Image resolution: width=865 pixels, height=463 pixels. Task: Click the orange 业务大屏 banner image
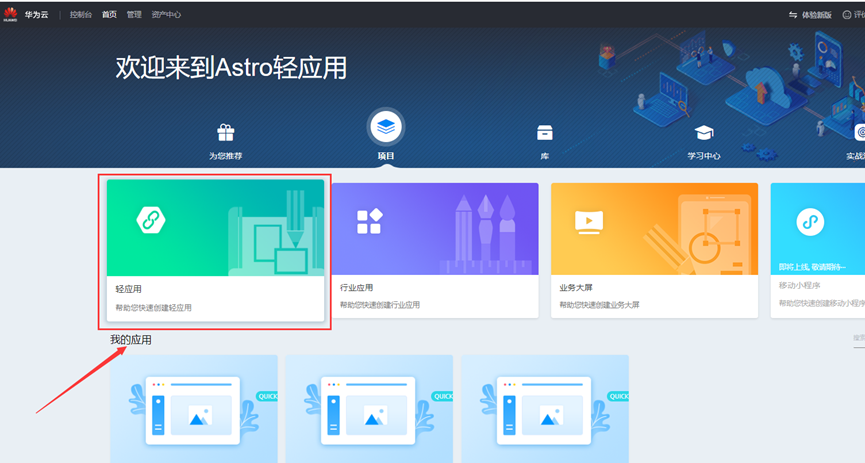pos(654,228)
